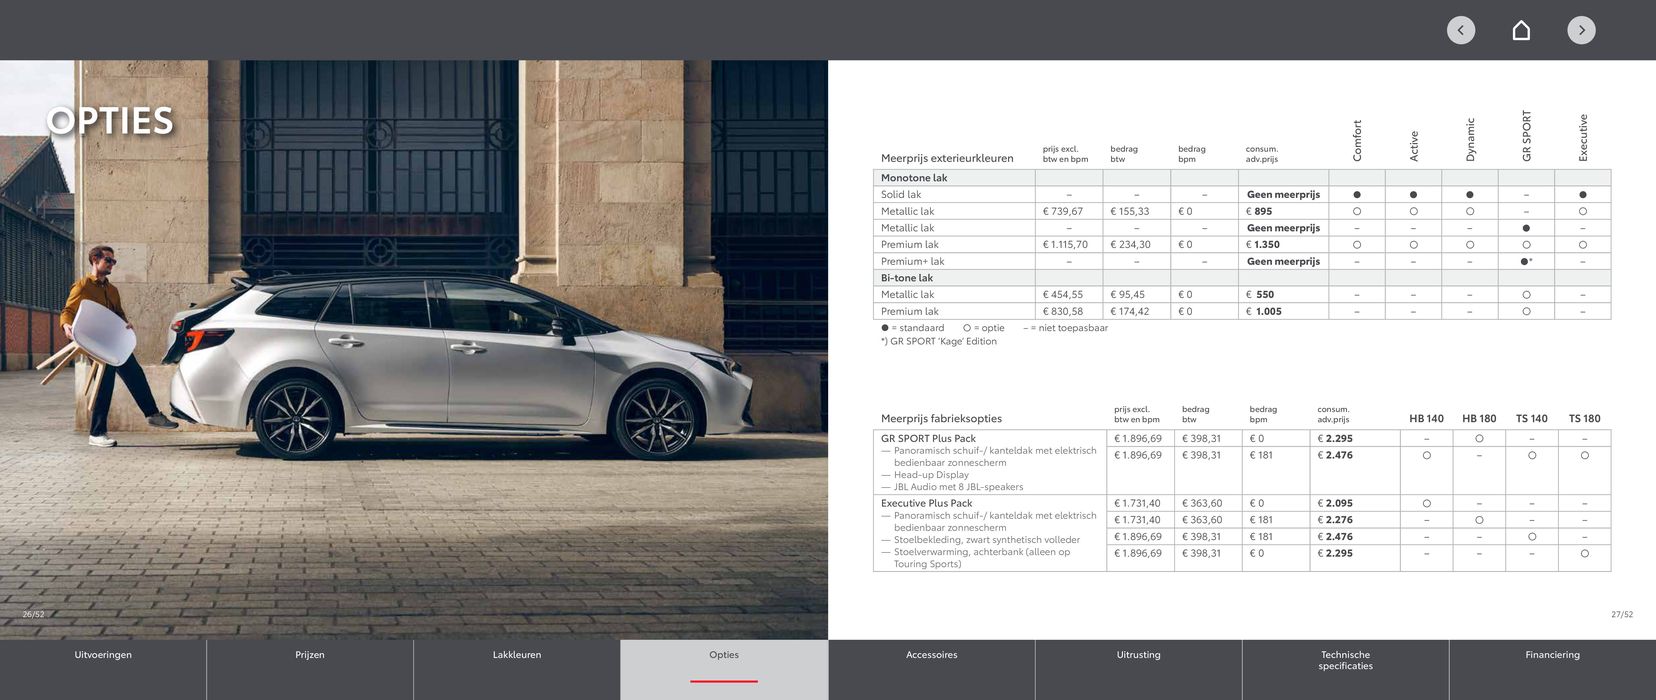This screenshot has height=700, width=1656.
Task: Switch to the Prijzen tab
Action: pos(310,656)
